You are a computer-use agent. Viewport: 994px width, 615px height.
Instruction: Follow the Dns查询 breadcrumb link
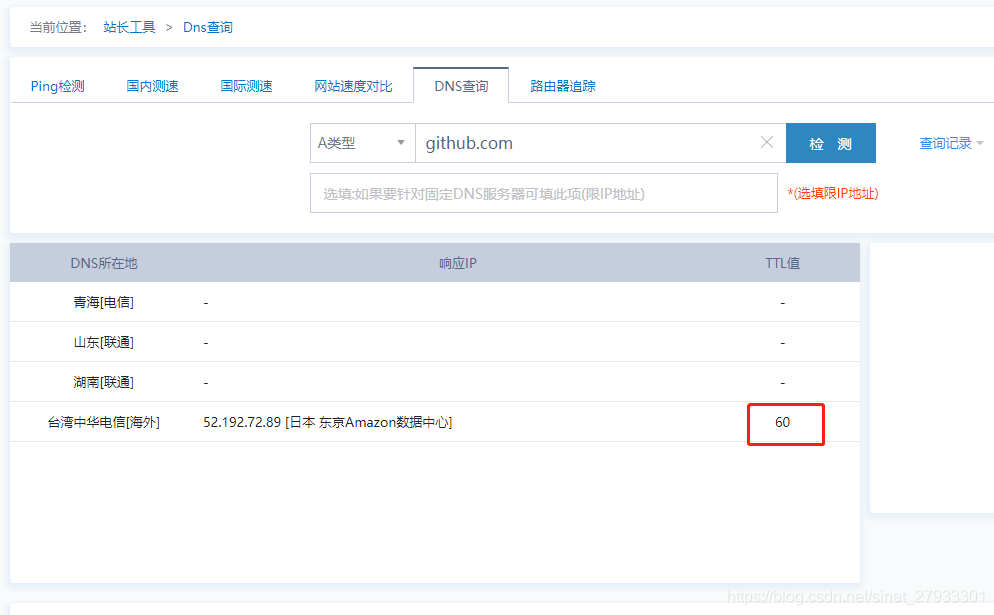coord(208,27)
